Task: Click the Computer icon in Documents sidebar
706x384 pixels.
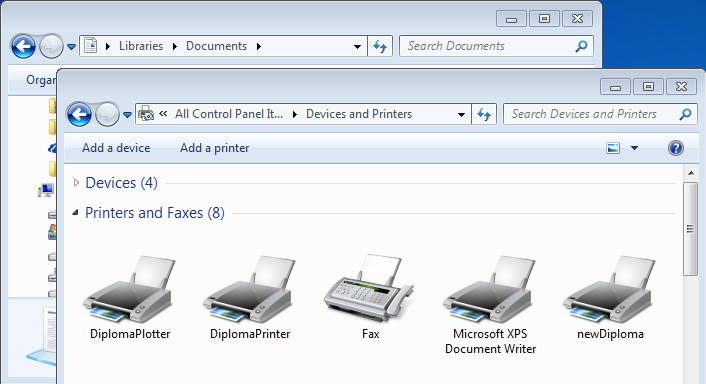Action: tap(46, 191)
